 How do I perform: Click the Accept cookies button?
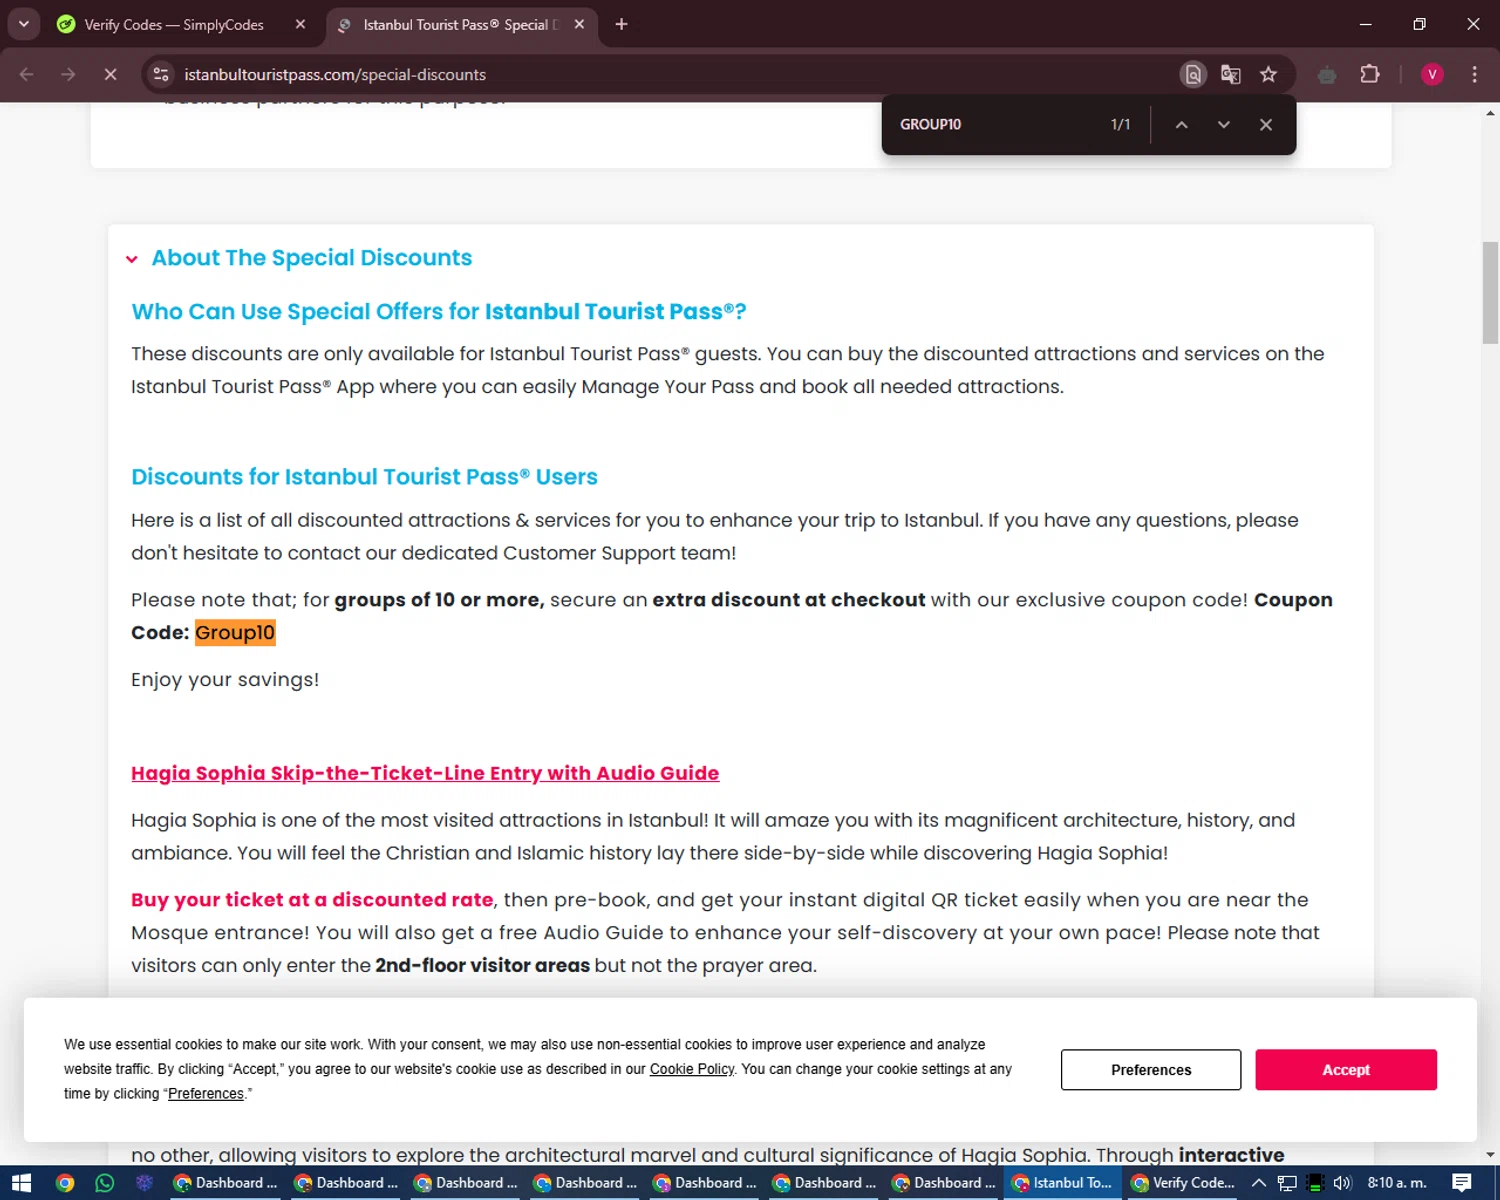coord(1346,1070)
